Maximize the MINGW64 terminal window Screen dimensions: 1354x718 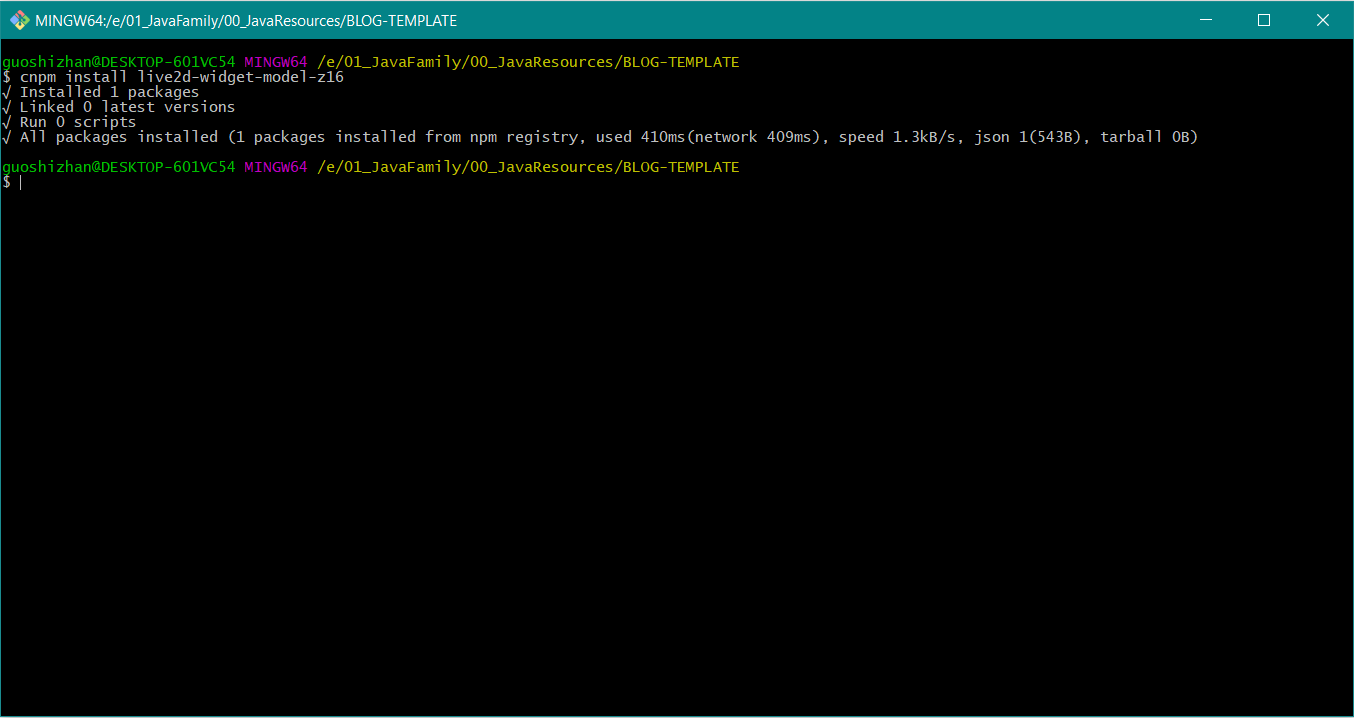[x=1264, y=20]
